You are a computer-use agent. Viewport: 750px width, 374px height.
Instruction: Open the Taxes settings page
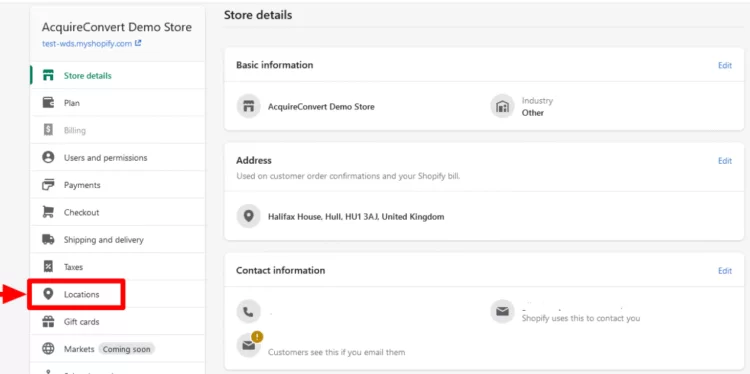pyautogui.click(x=118, y=267)
